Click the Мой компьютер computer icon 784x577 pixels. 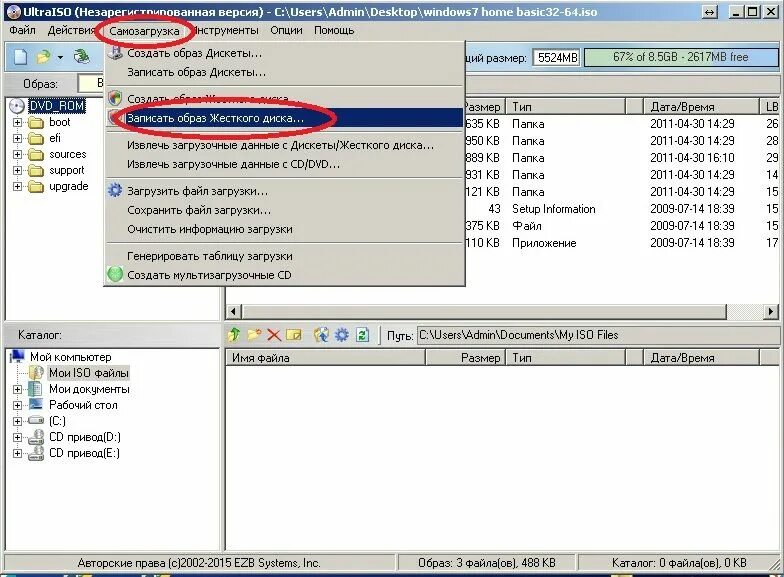click(x=18, y=356)
